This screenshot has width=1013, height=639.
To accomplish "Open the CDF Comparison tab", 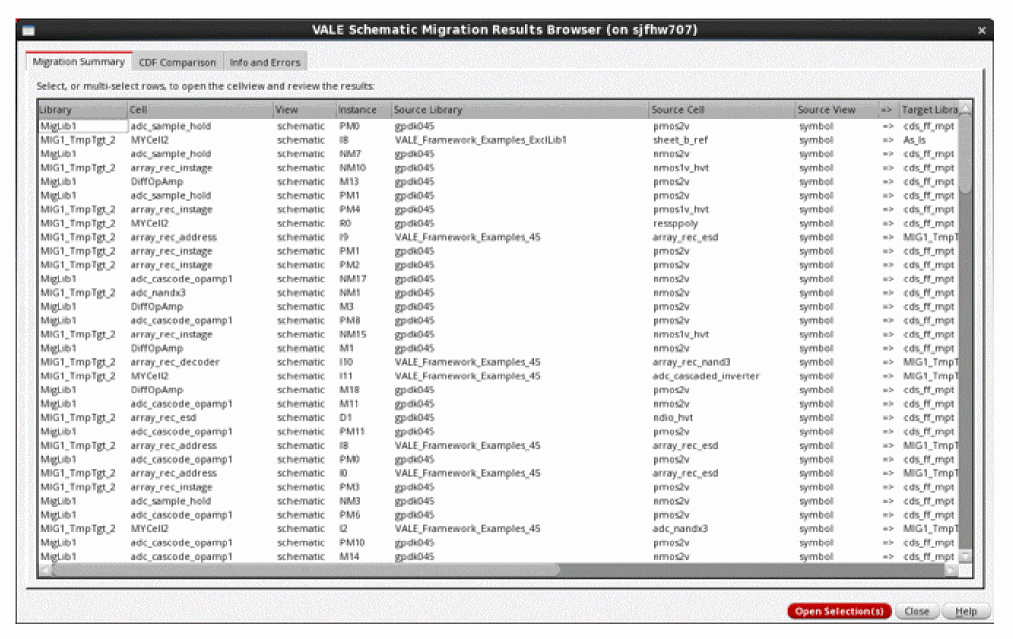I will (177, 62).
